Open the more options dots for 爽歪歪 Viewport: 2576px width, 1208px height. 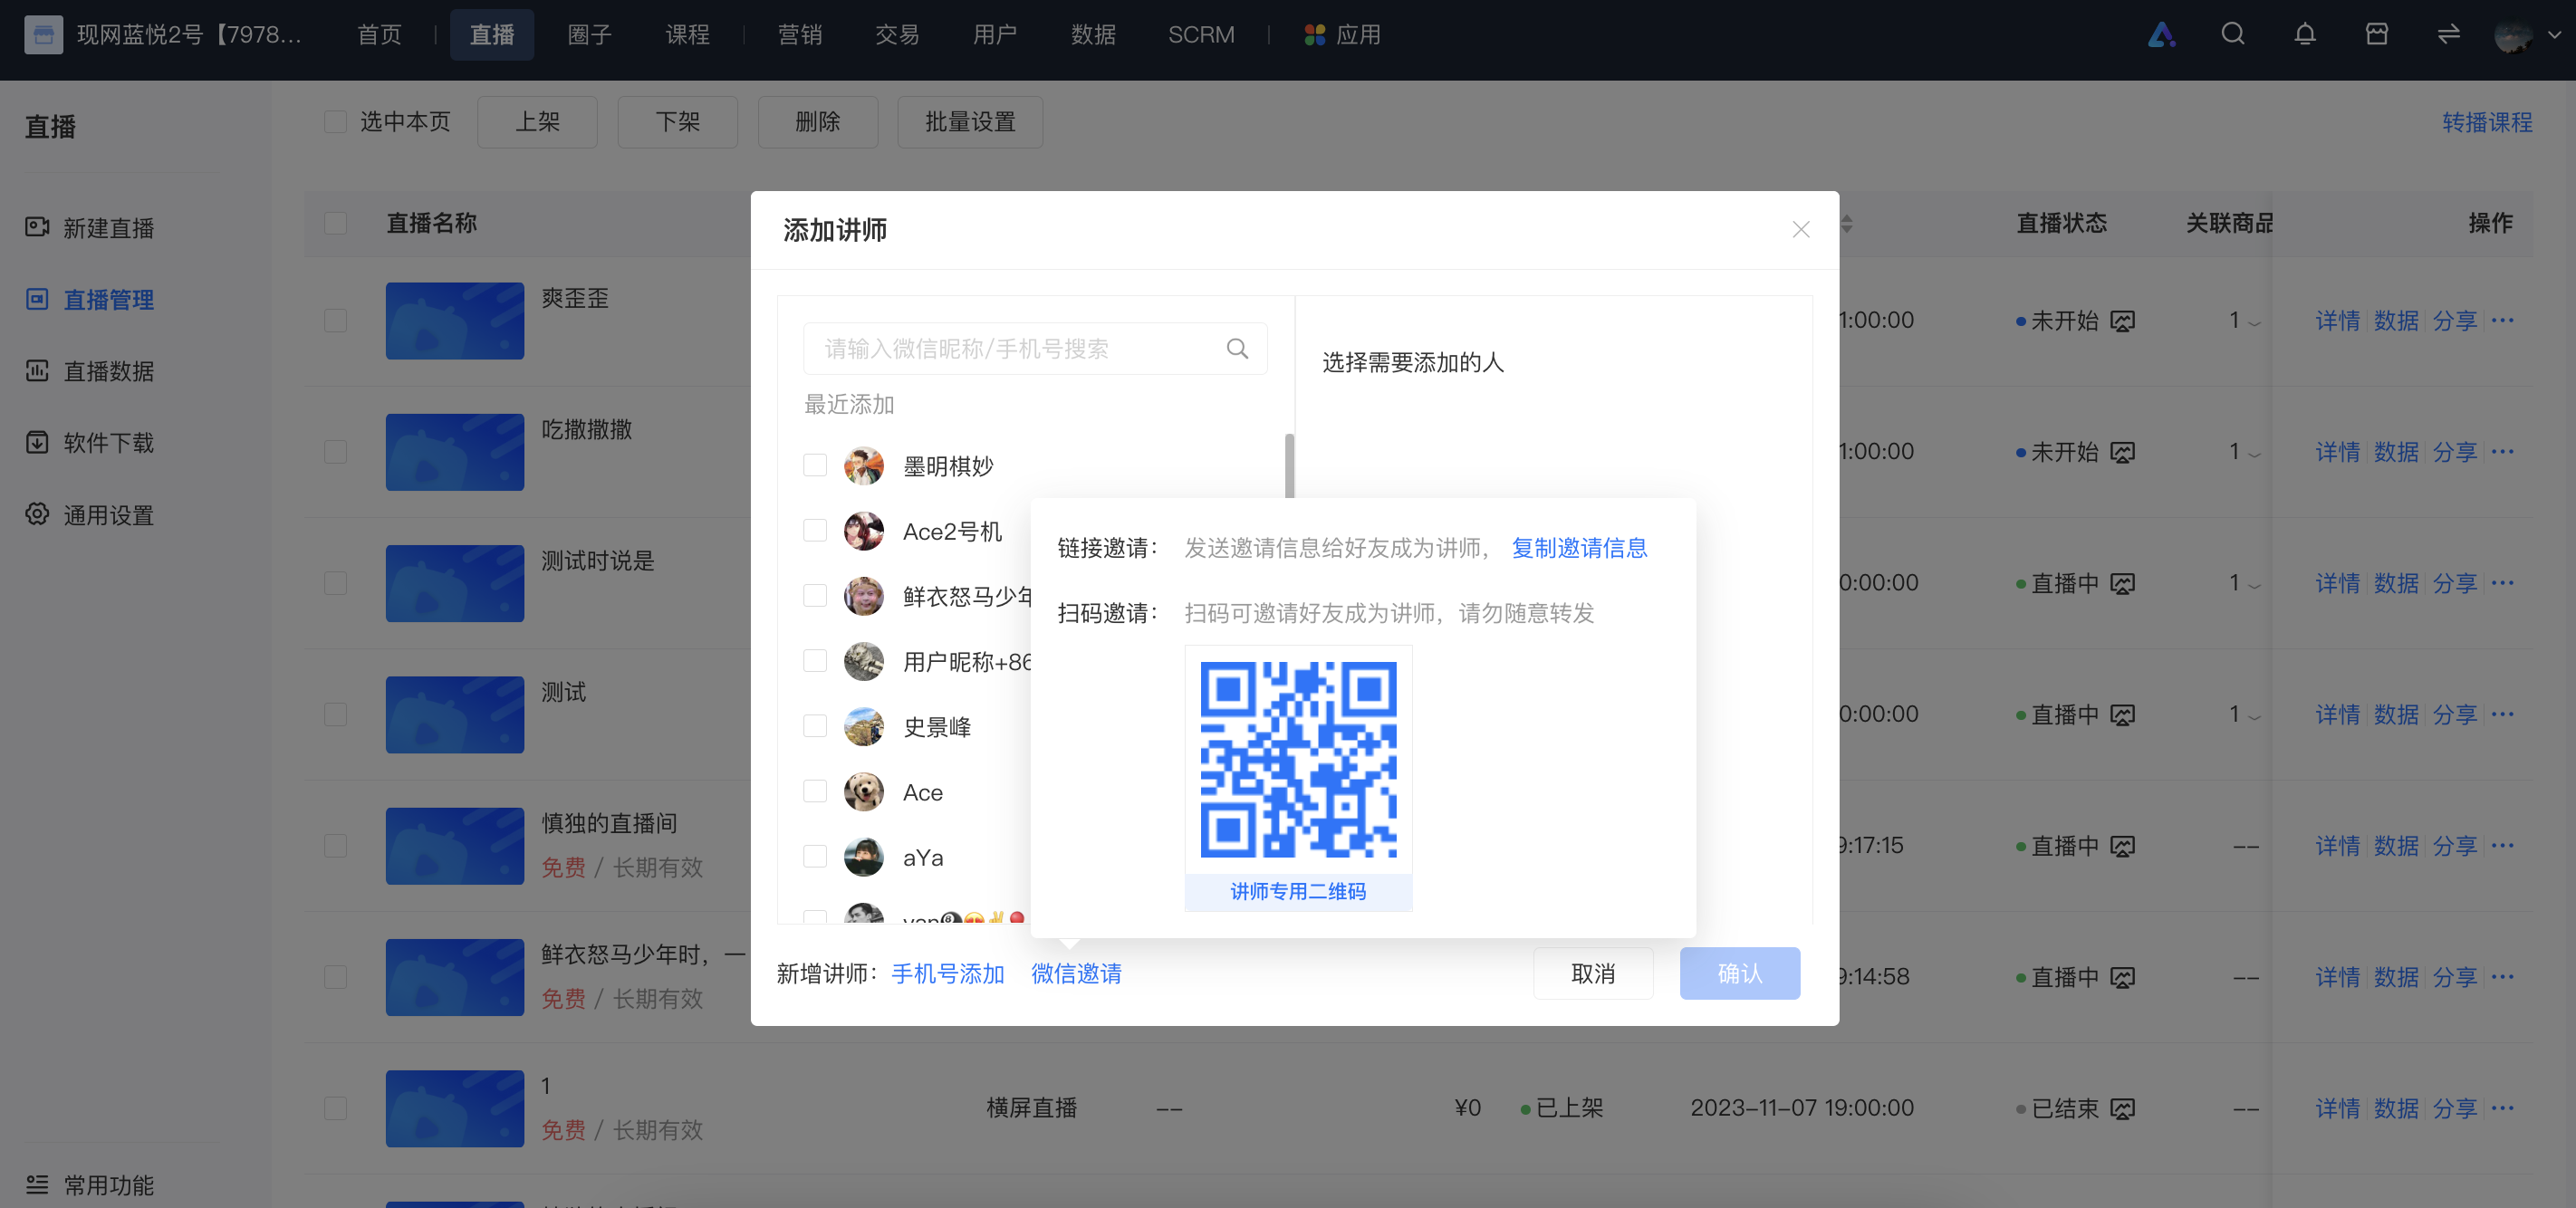2502,320
